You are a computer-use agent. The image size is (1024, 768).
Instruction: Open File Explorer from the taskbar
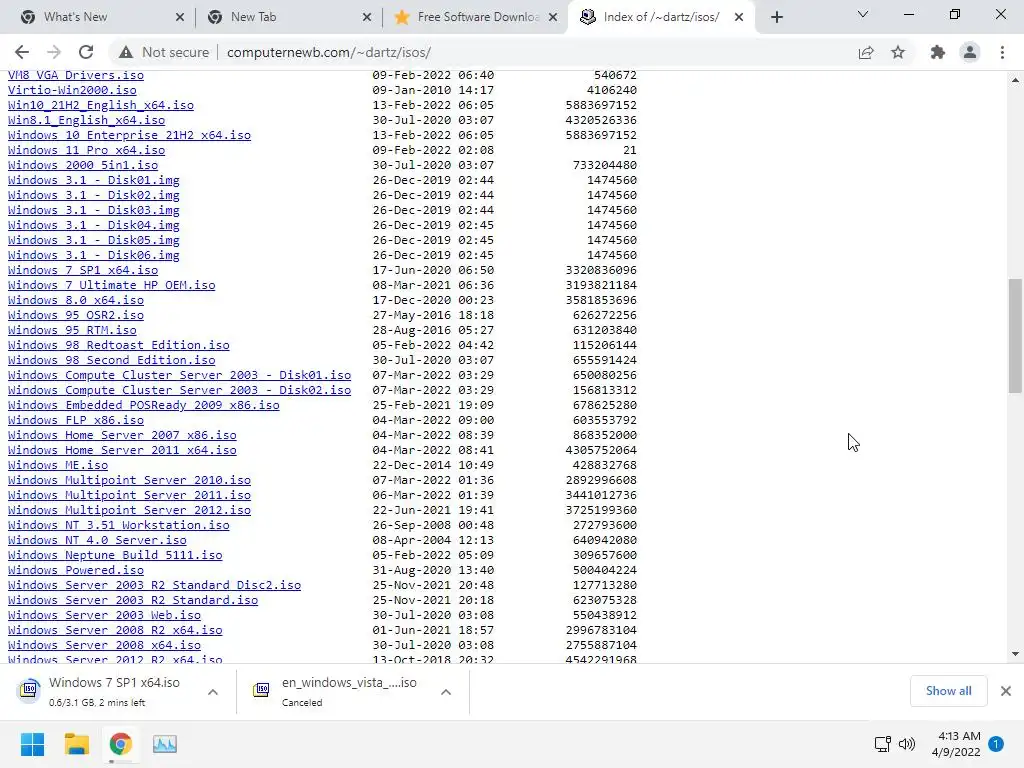click(x=76, y=744)
